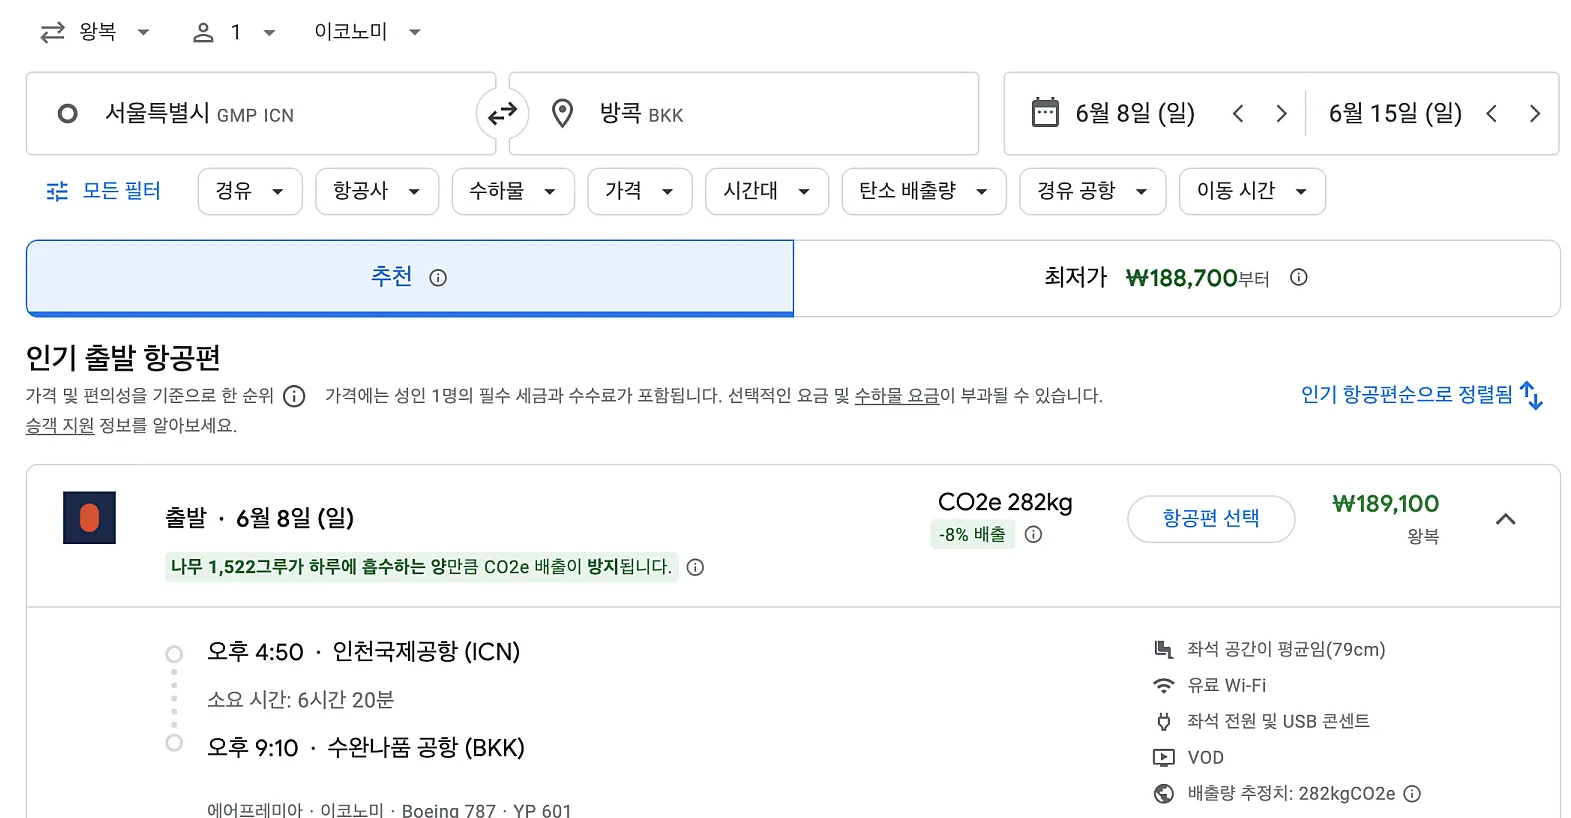Open the 왕복 trip type menu

(95, 31)
